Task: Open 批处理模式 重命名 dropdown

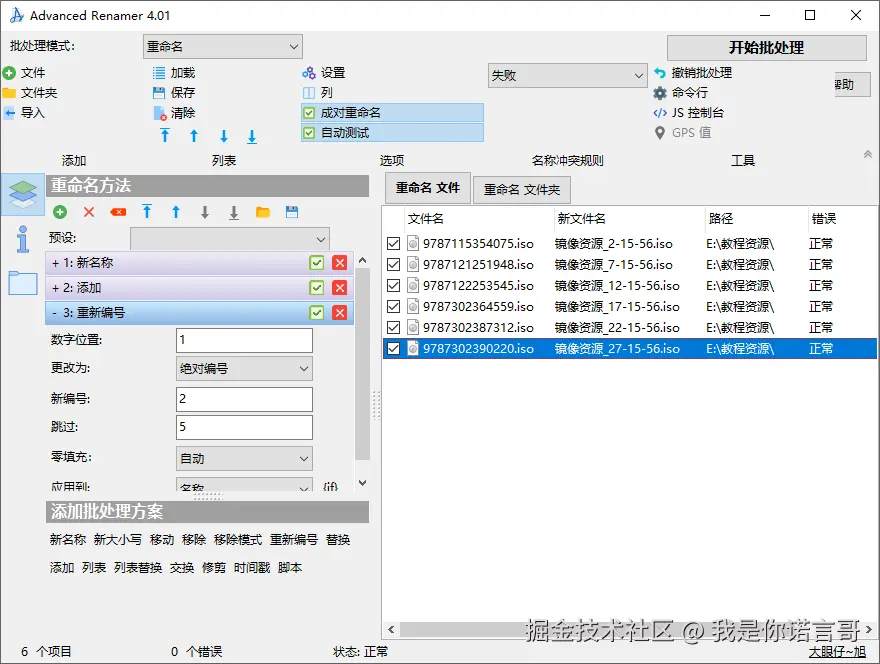Action: point(223,47)
